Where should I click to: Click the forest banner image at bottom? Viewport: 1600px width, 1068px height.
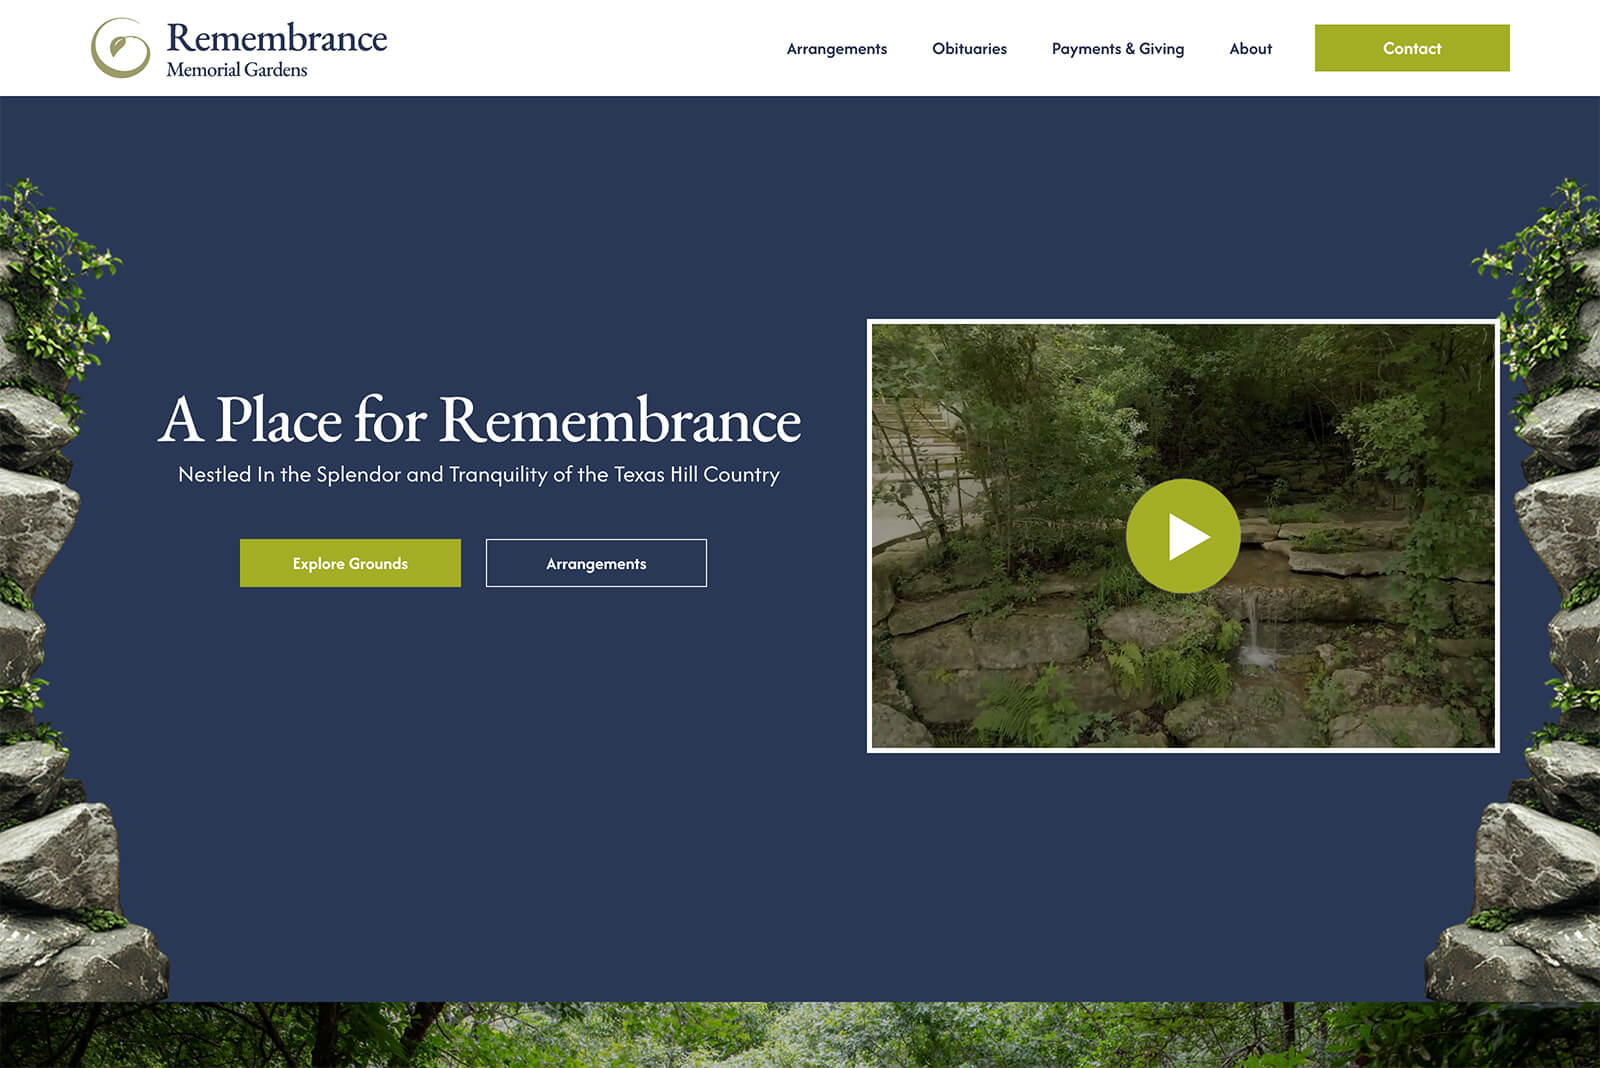coord(800,1035)
